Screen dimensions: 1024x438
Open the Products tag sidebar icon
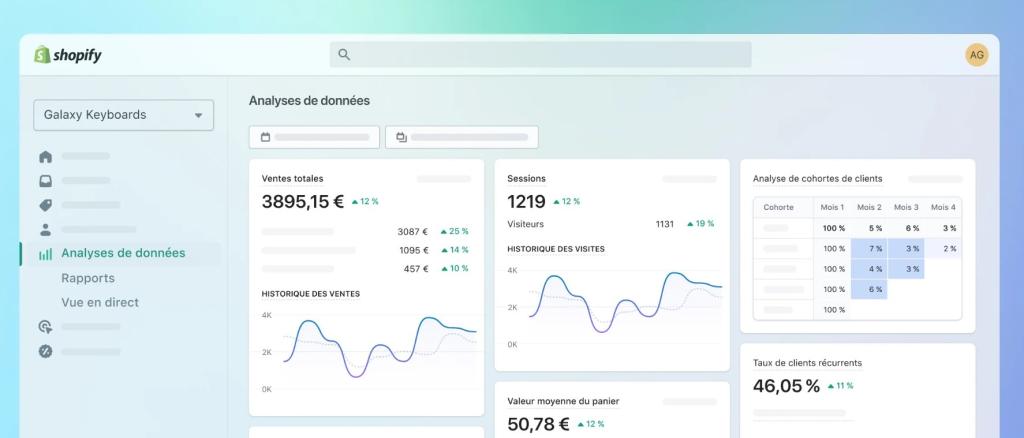pos(45,205)
